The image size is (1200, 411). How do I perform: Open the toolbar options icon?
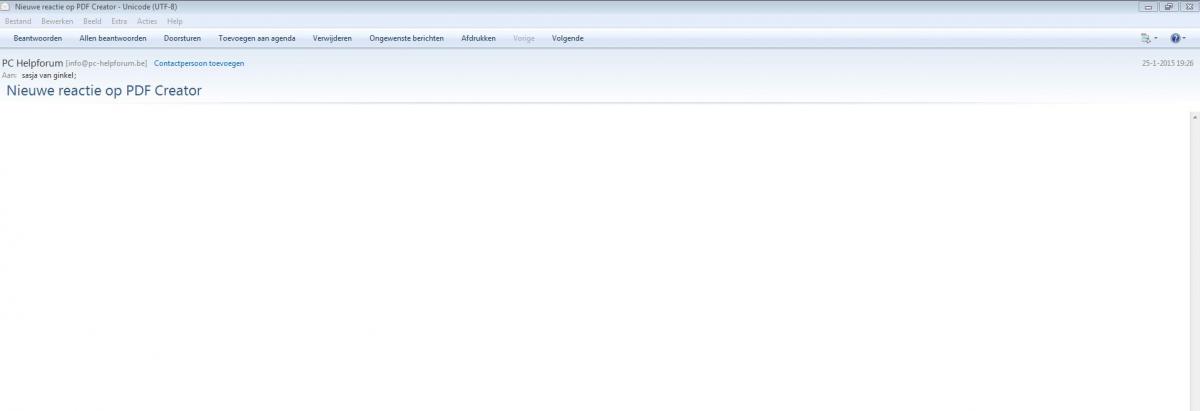coord(1146,38)
